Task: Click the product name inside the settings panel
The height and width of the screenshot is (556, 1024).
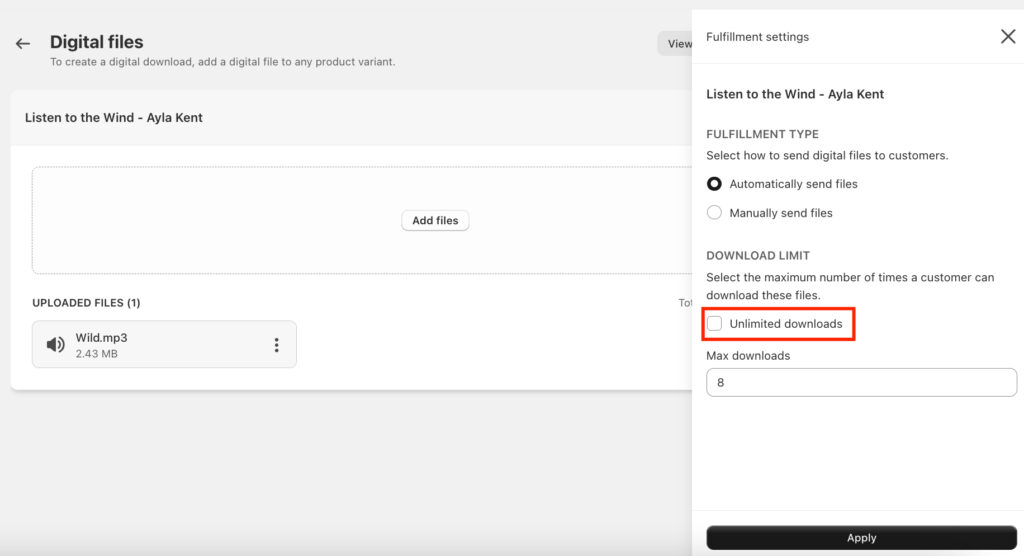Action: click(x=795, y=94)
